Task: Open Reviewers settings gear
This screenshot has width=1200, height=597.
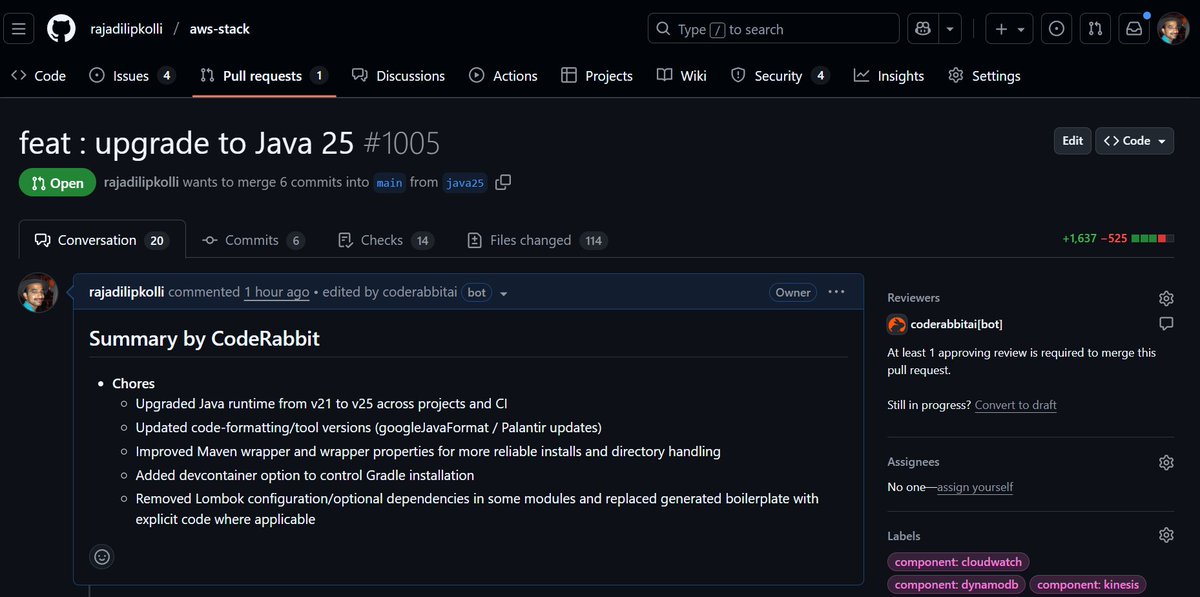Action: pos(1166,298)
